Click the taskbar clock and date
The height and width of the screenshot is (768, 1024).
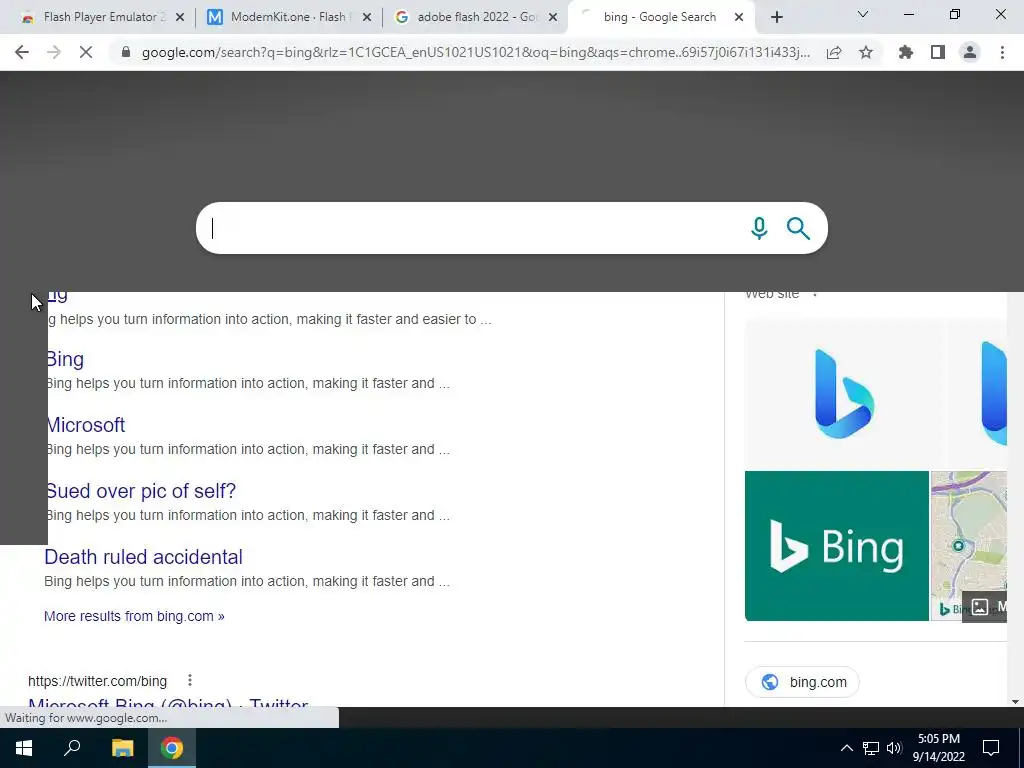coord(938,748)
